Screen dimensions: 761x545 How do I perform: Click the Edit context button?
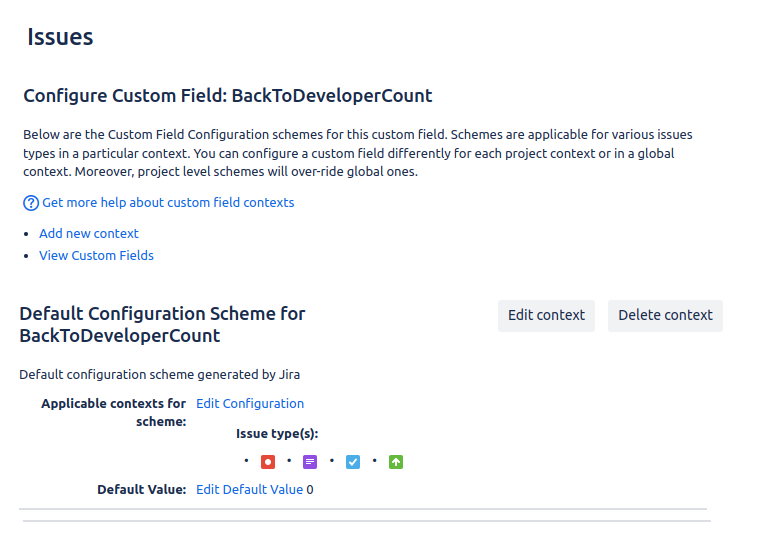546,315
